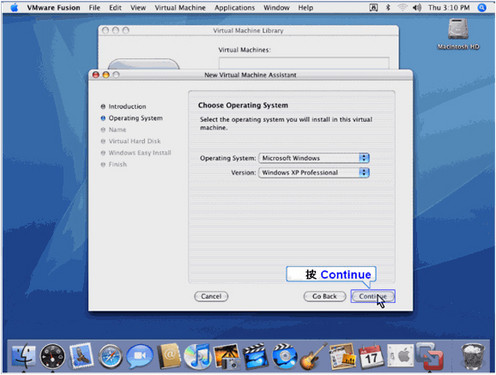Open the Virtual Machine menu
The image size is (496, 375).
coord(180,7)
